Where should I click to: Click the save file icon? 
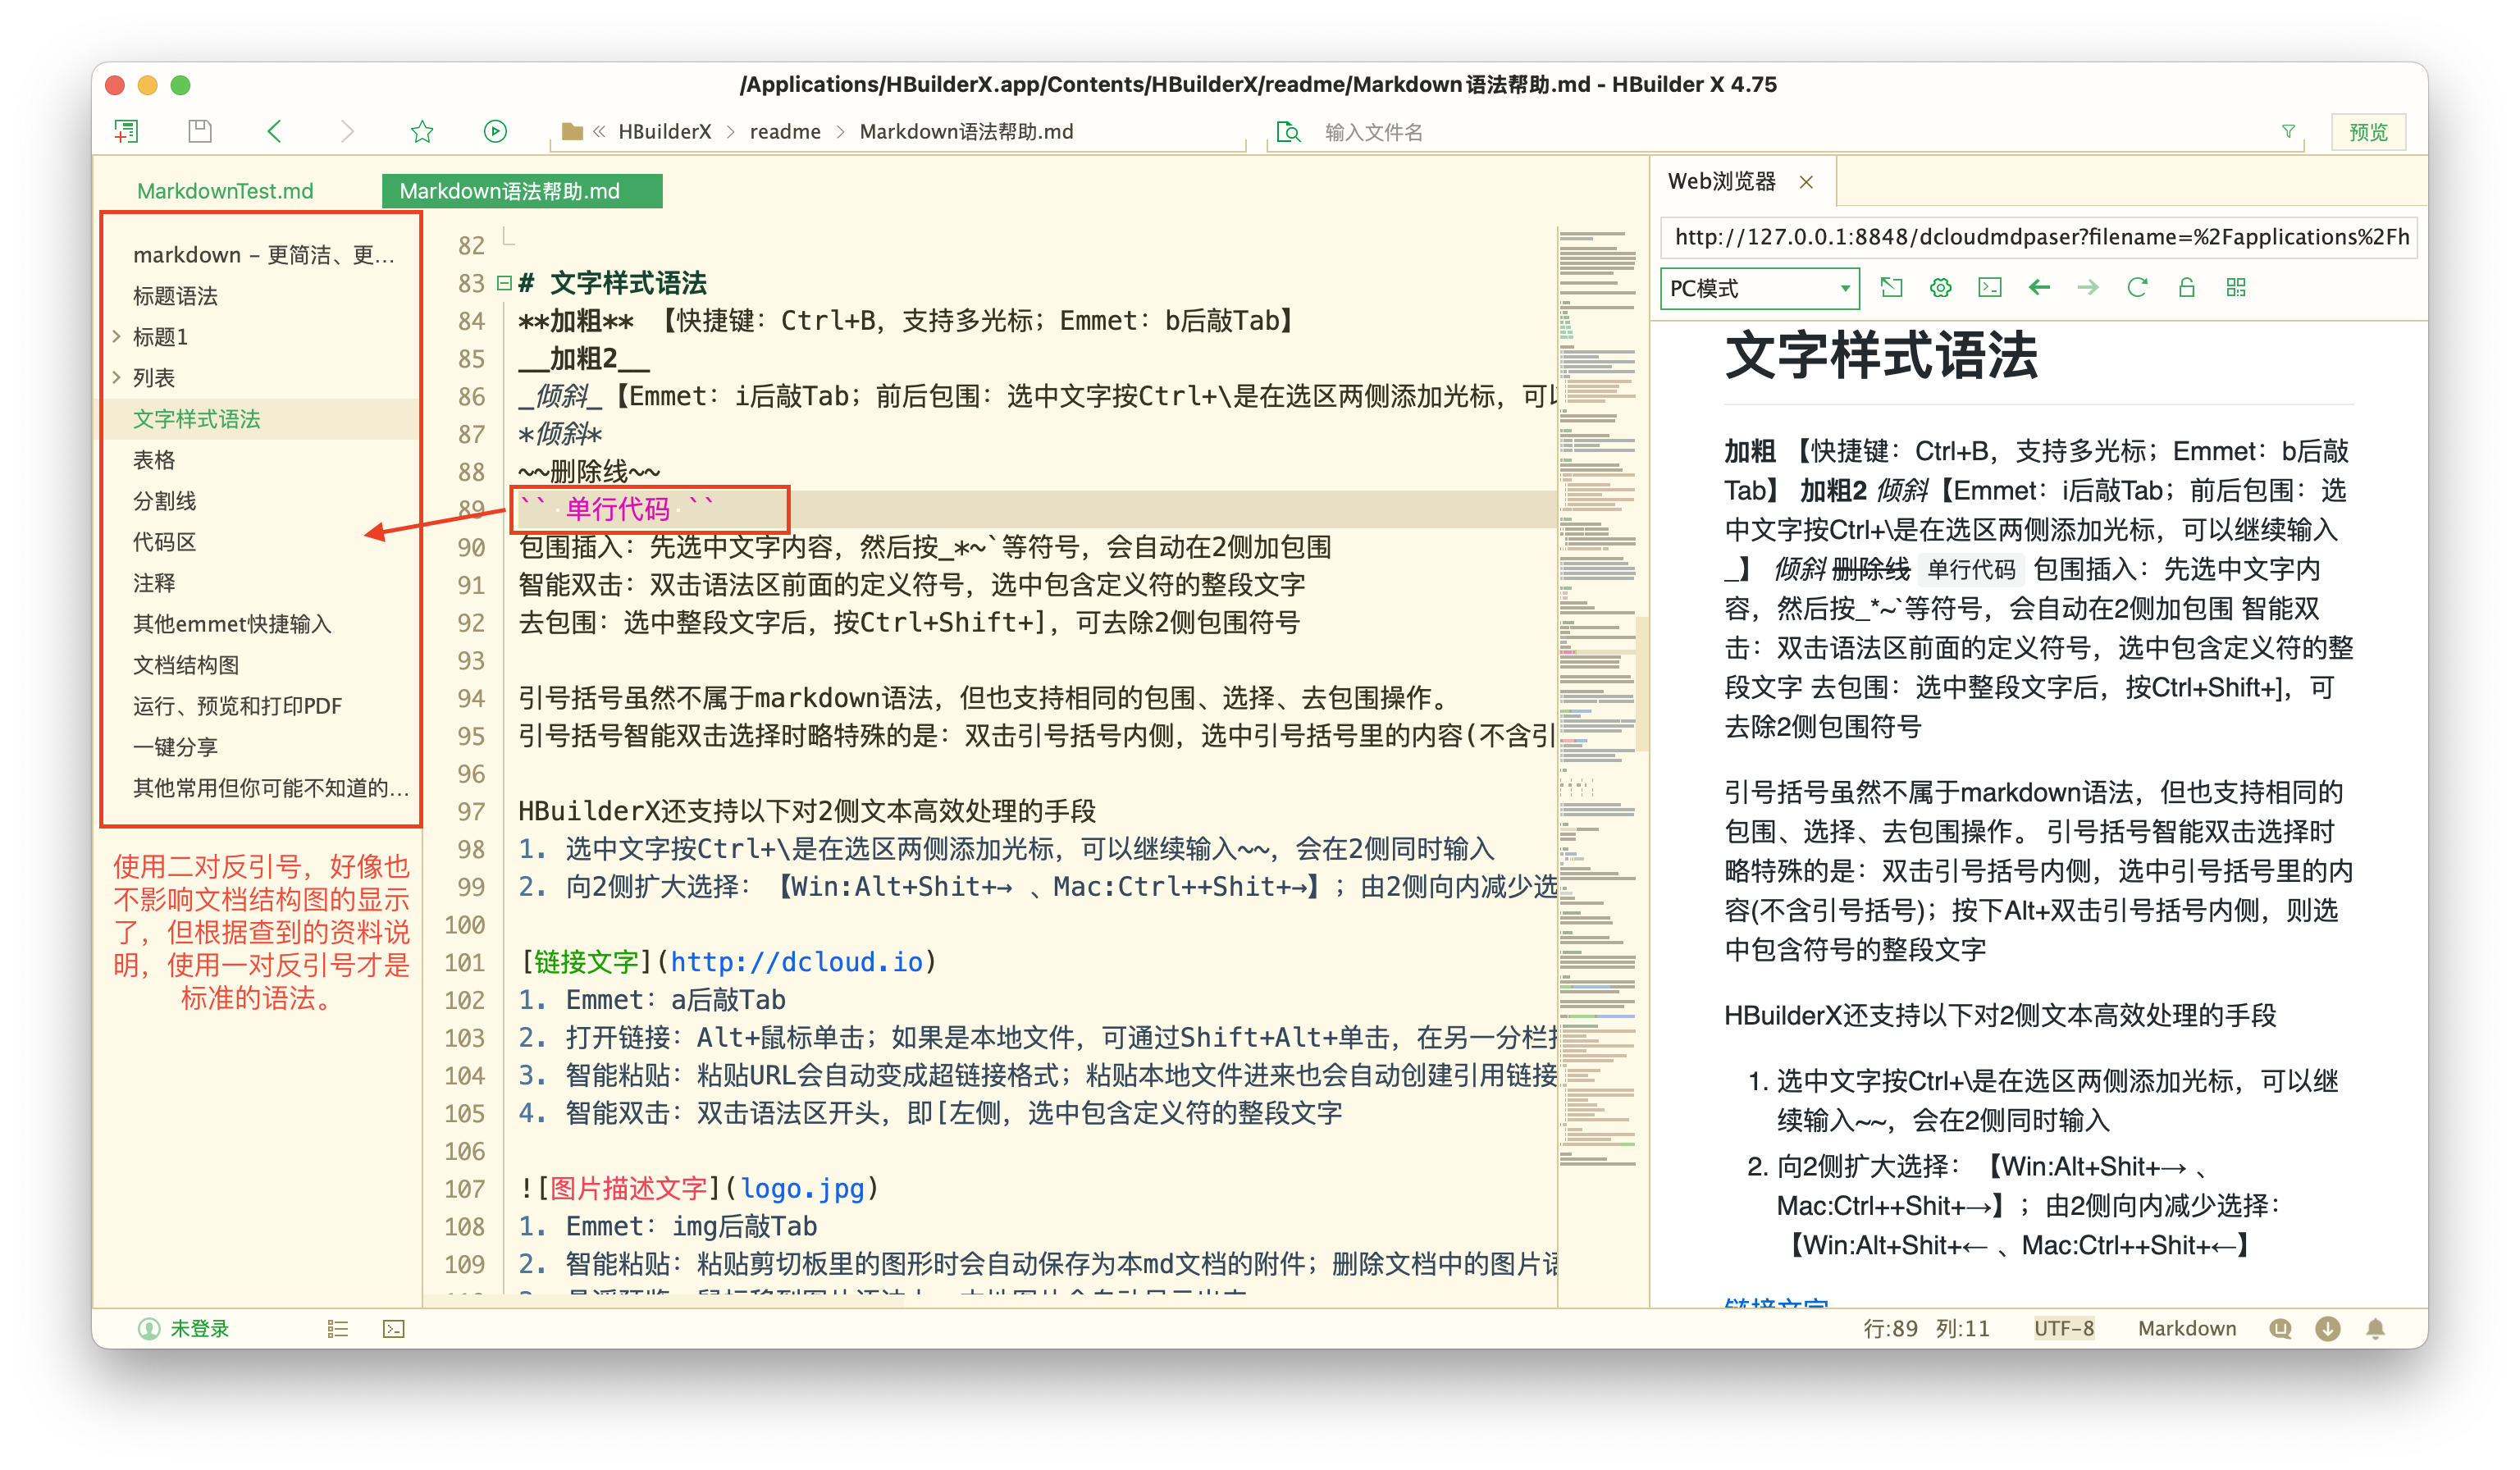pyautogui.click(x=200, y=131)
